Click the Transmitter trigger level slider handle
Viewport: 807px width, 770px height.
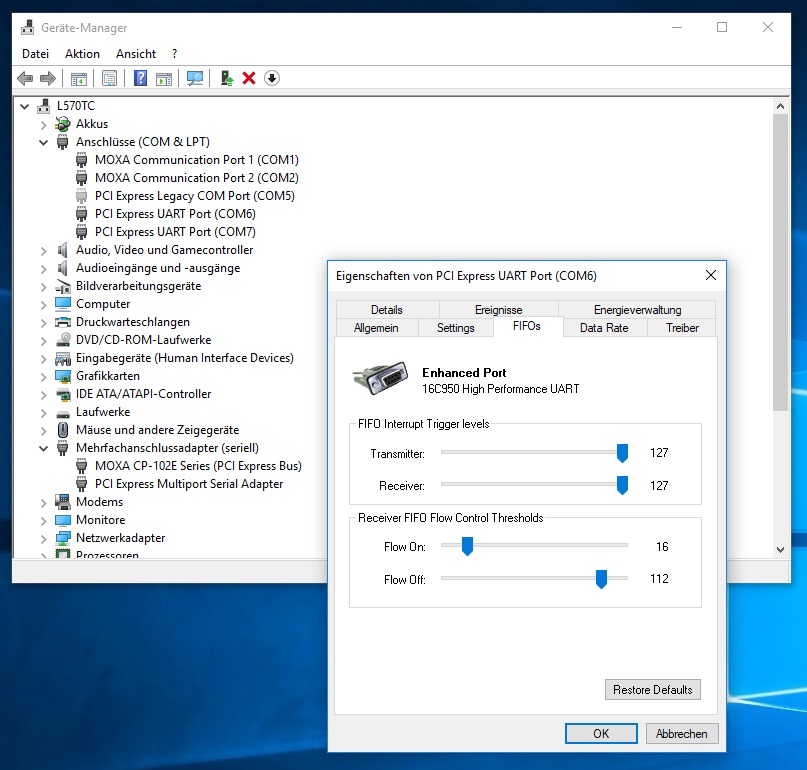tap(622, 454)
